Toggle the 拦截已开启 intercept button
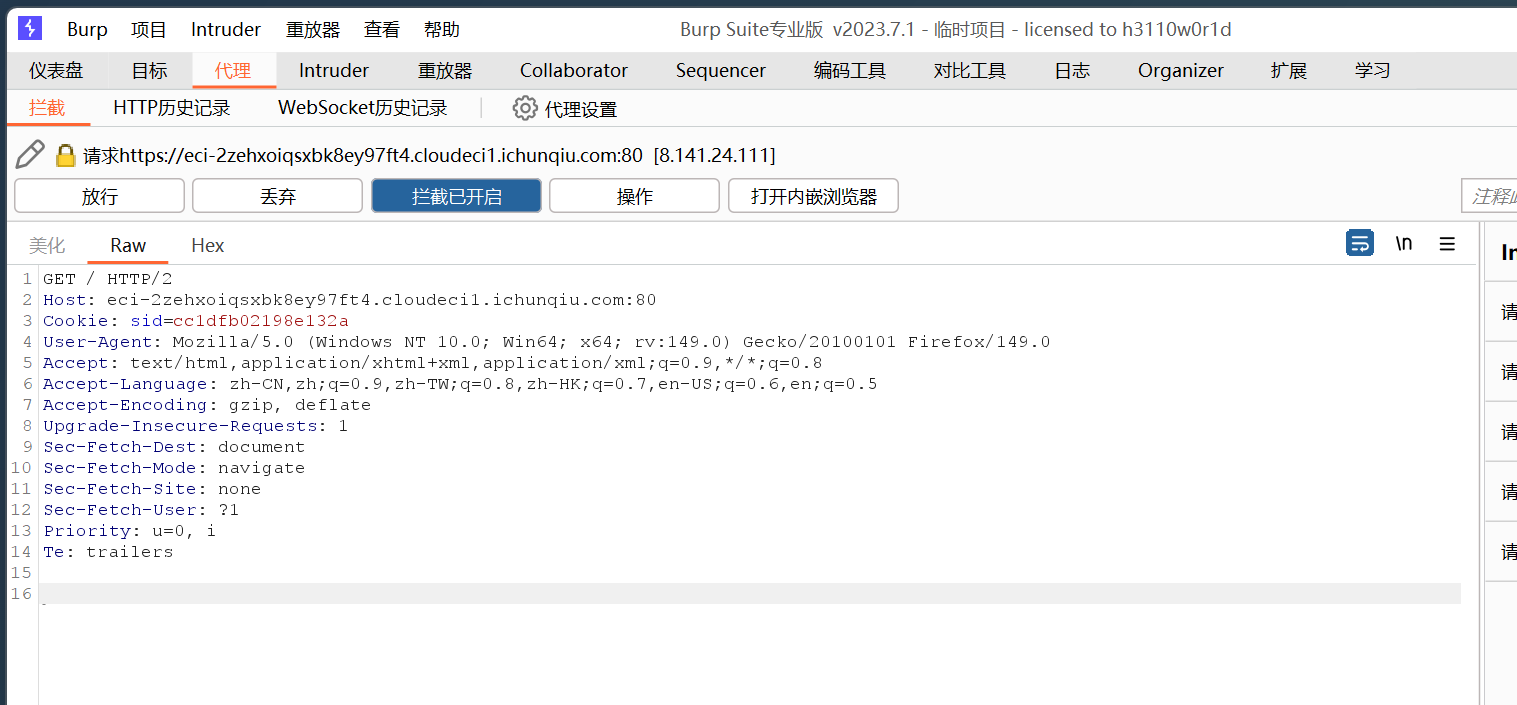This screenshot has height=705, width=1517. (456, 196)
